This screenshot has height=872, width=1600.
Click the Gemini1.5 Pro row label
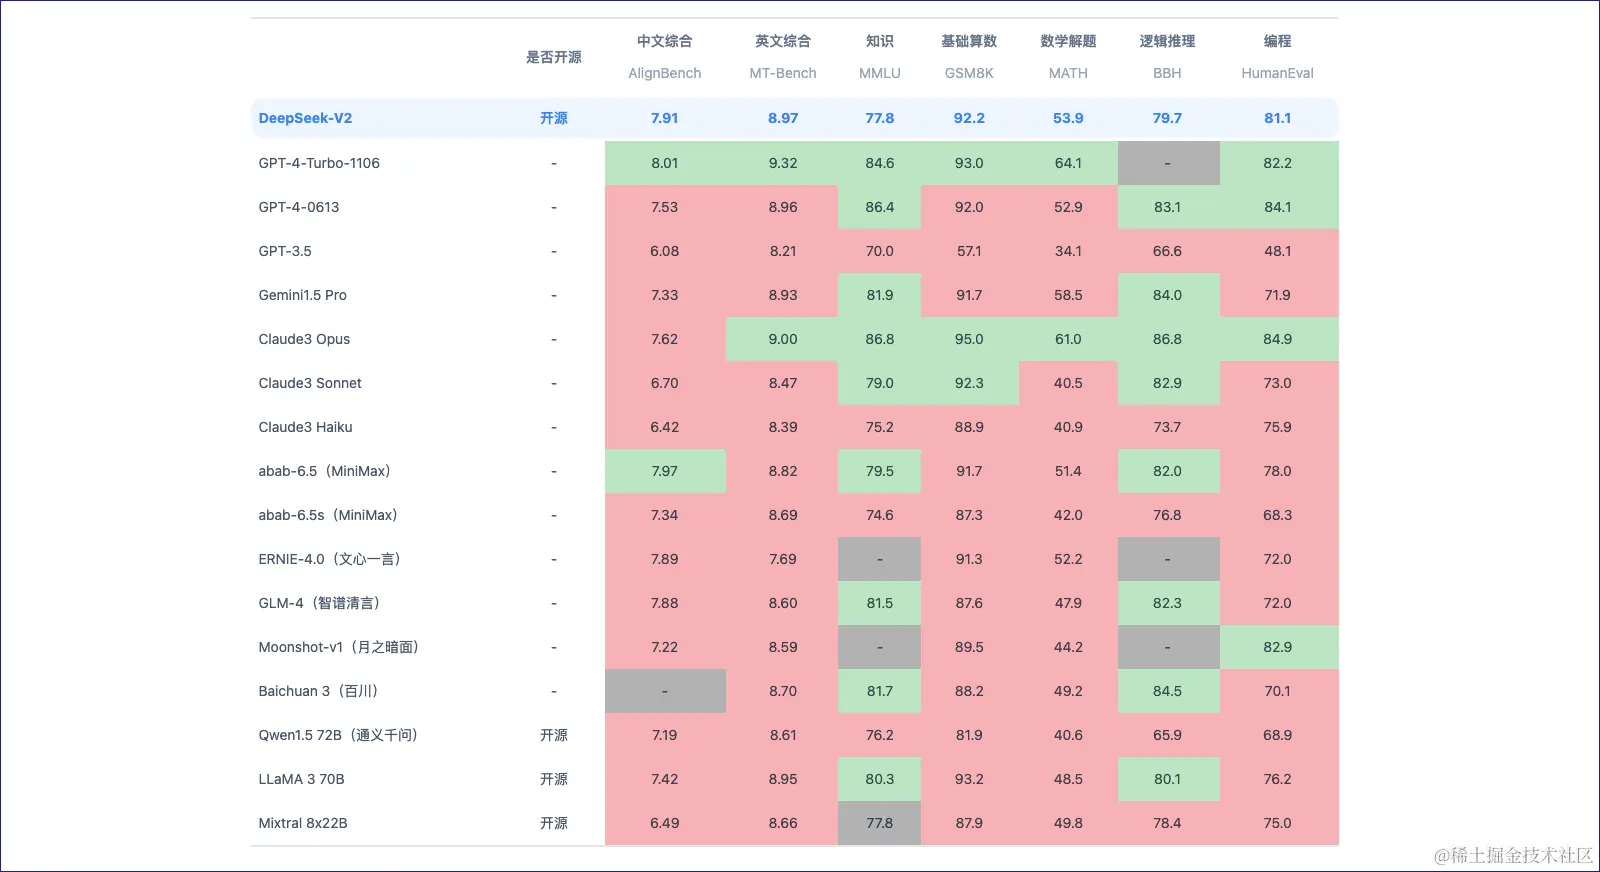coord(302,295)
